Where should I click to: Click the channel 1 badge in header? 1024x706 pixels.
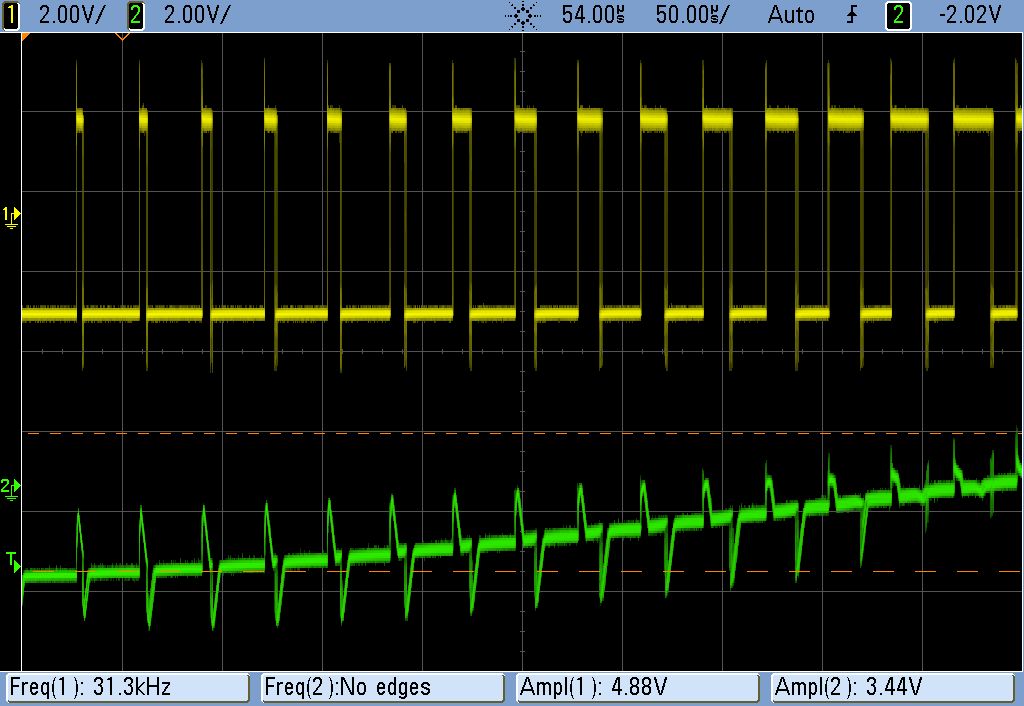[x=10, y=15]
